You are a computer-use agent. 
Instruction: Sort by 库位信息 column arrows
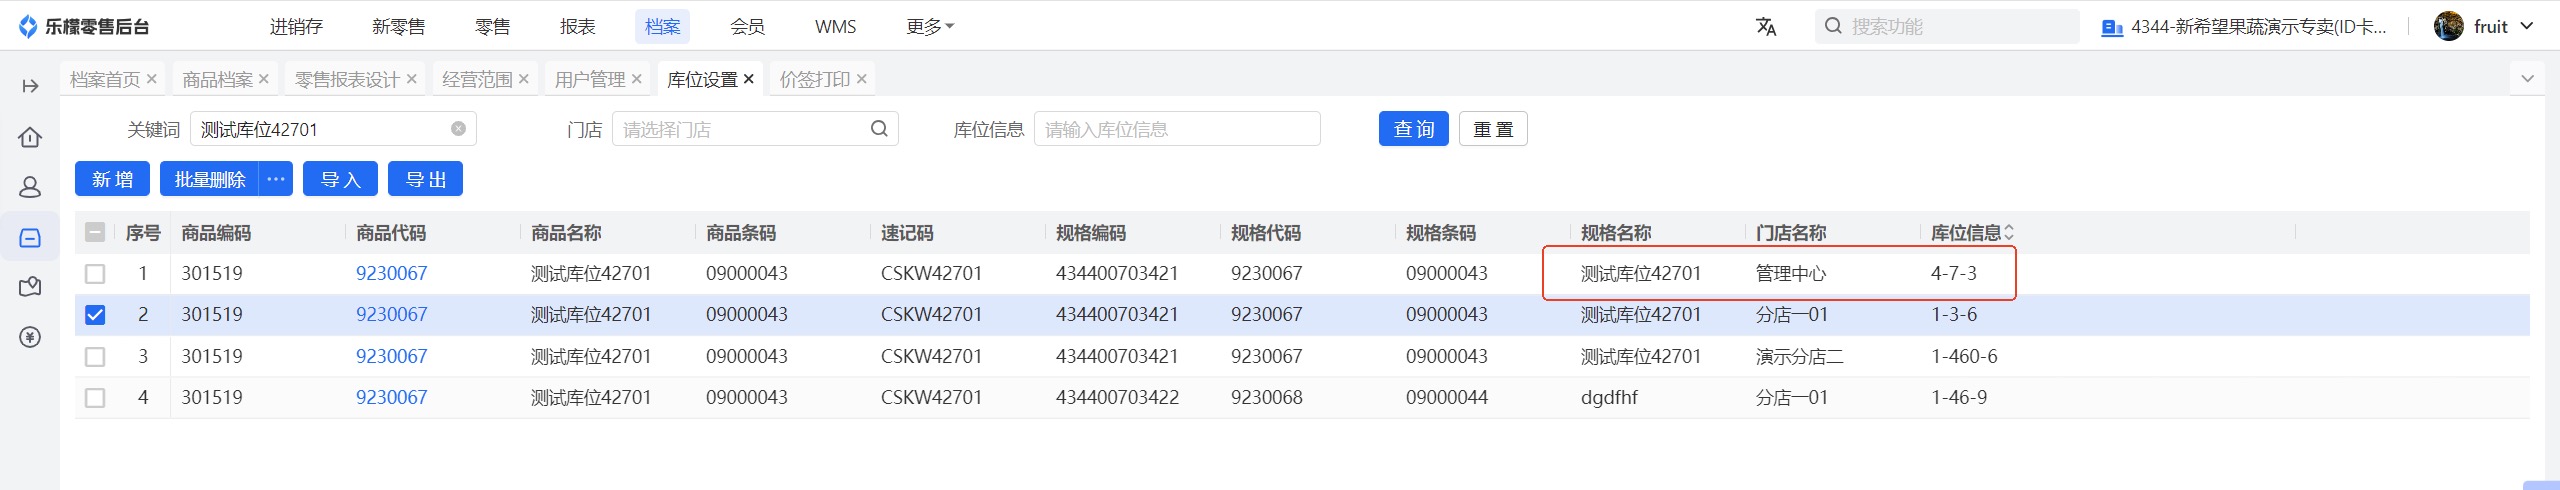[x=2009, y=233]
